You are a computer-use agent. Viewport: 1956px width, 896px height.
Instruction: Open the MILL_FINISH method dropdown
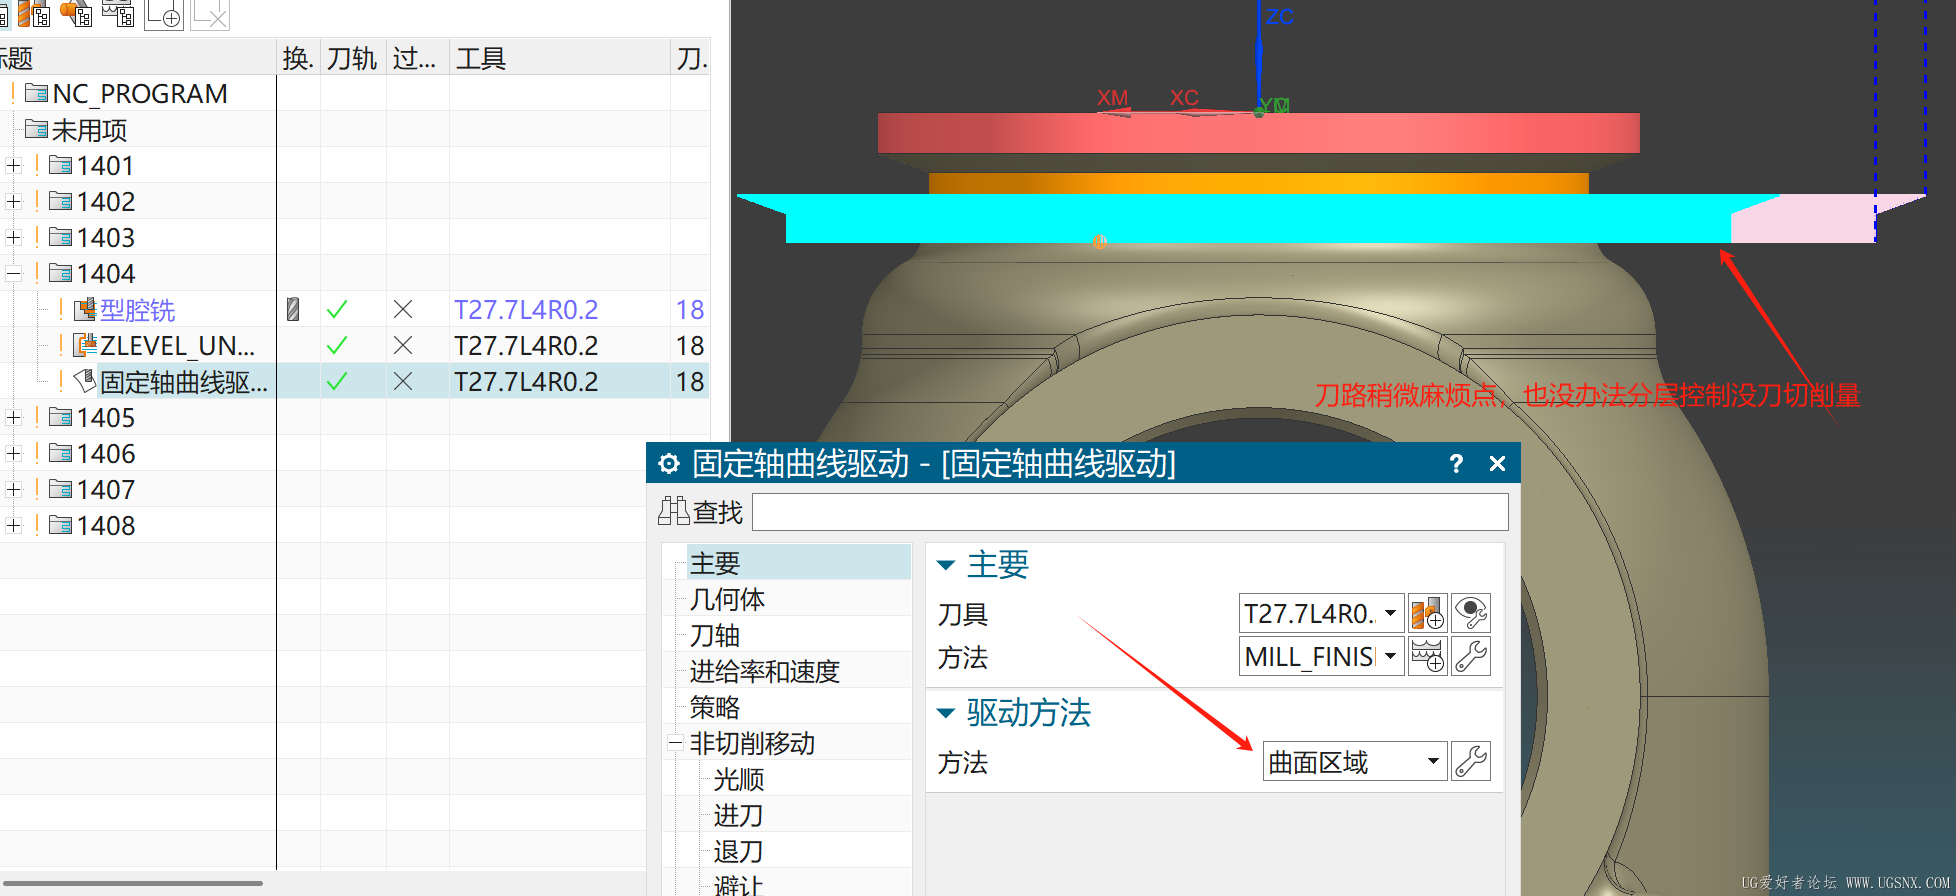[1390, 657]
